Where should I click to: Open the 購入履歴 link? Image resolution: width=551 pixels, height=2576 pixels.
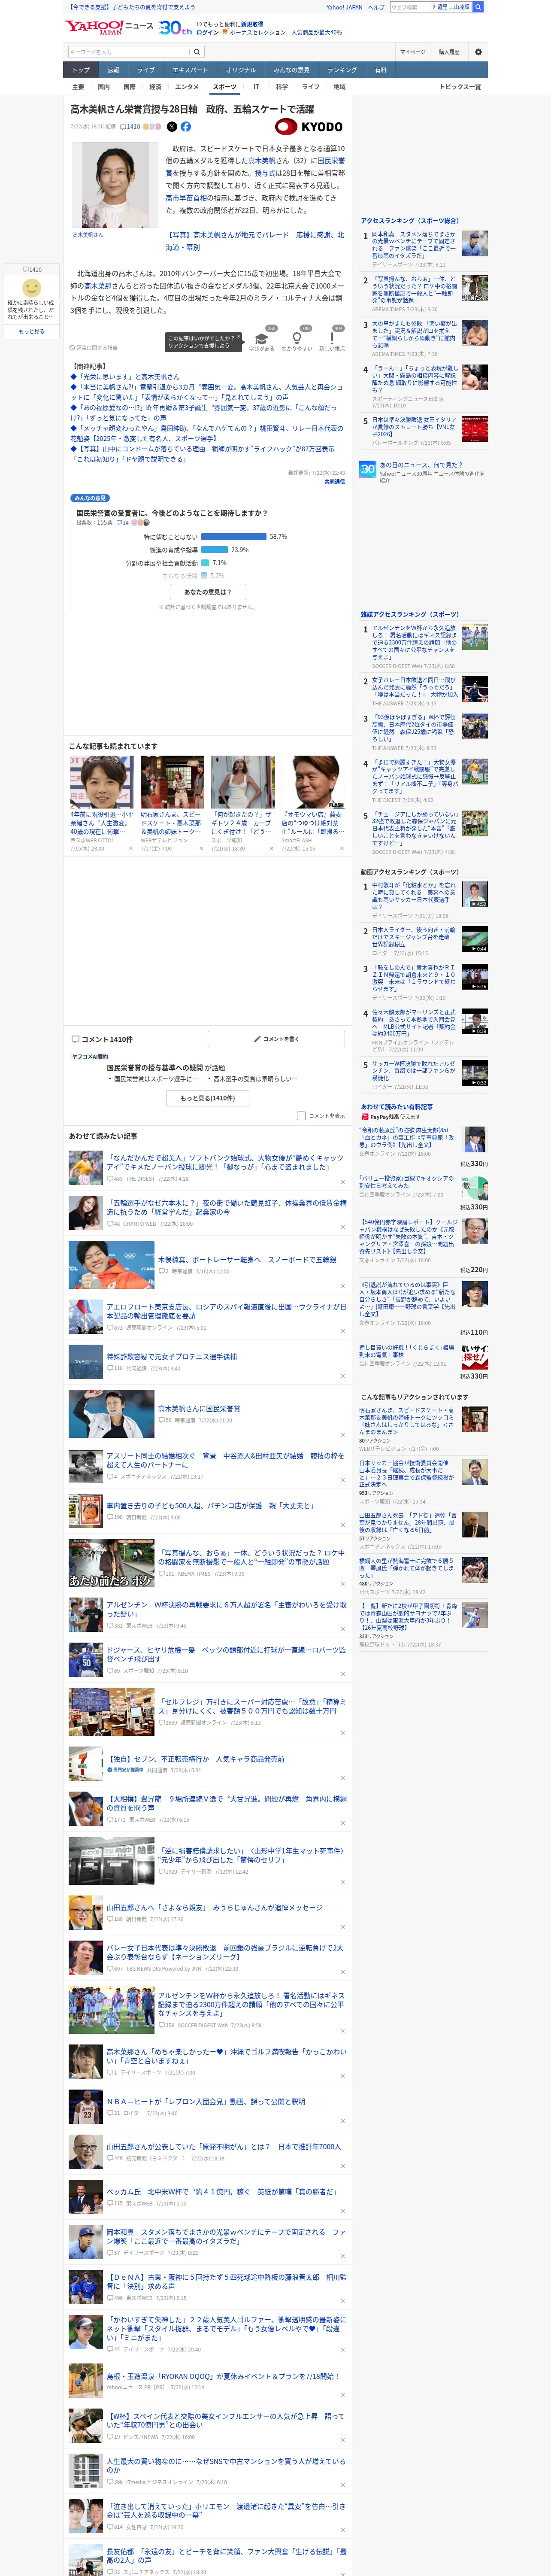tap(449, 52)
